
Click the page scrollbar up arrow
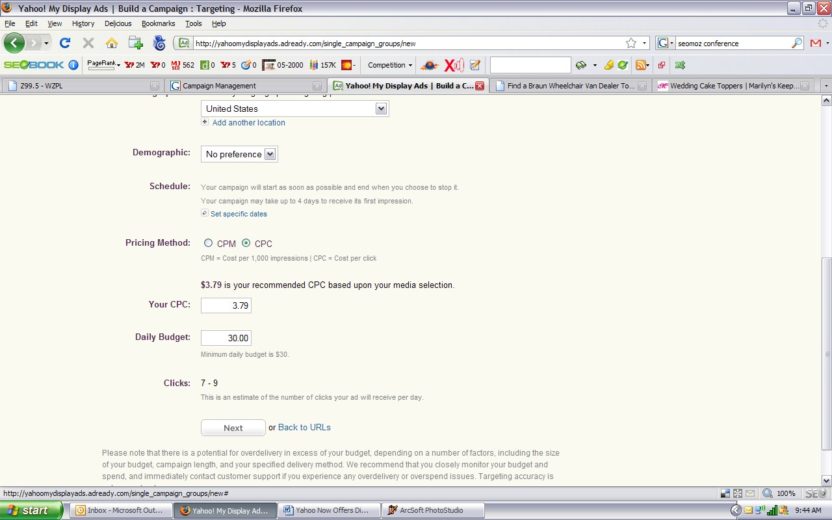click(x=826, y=100)
